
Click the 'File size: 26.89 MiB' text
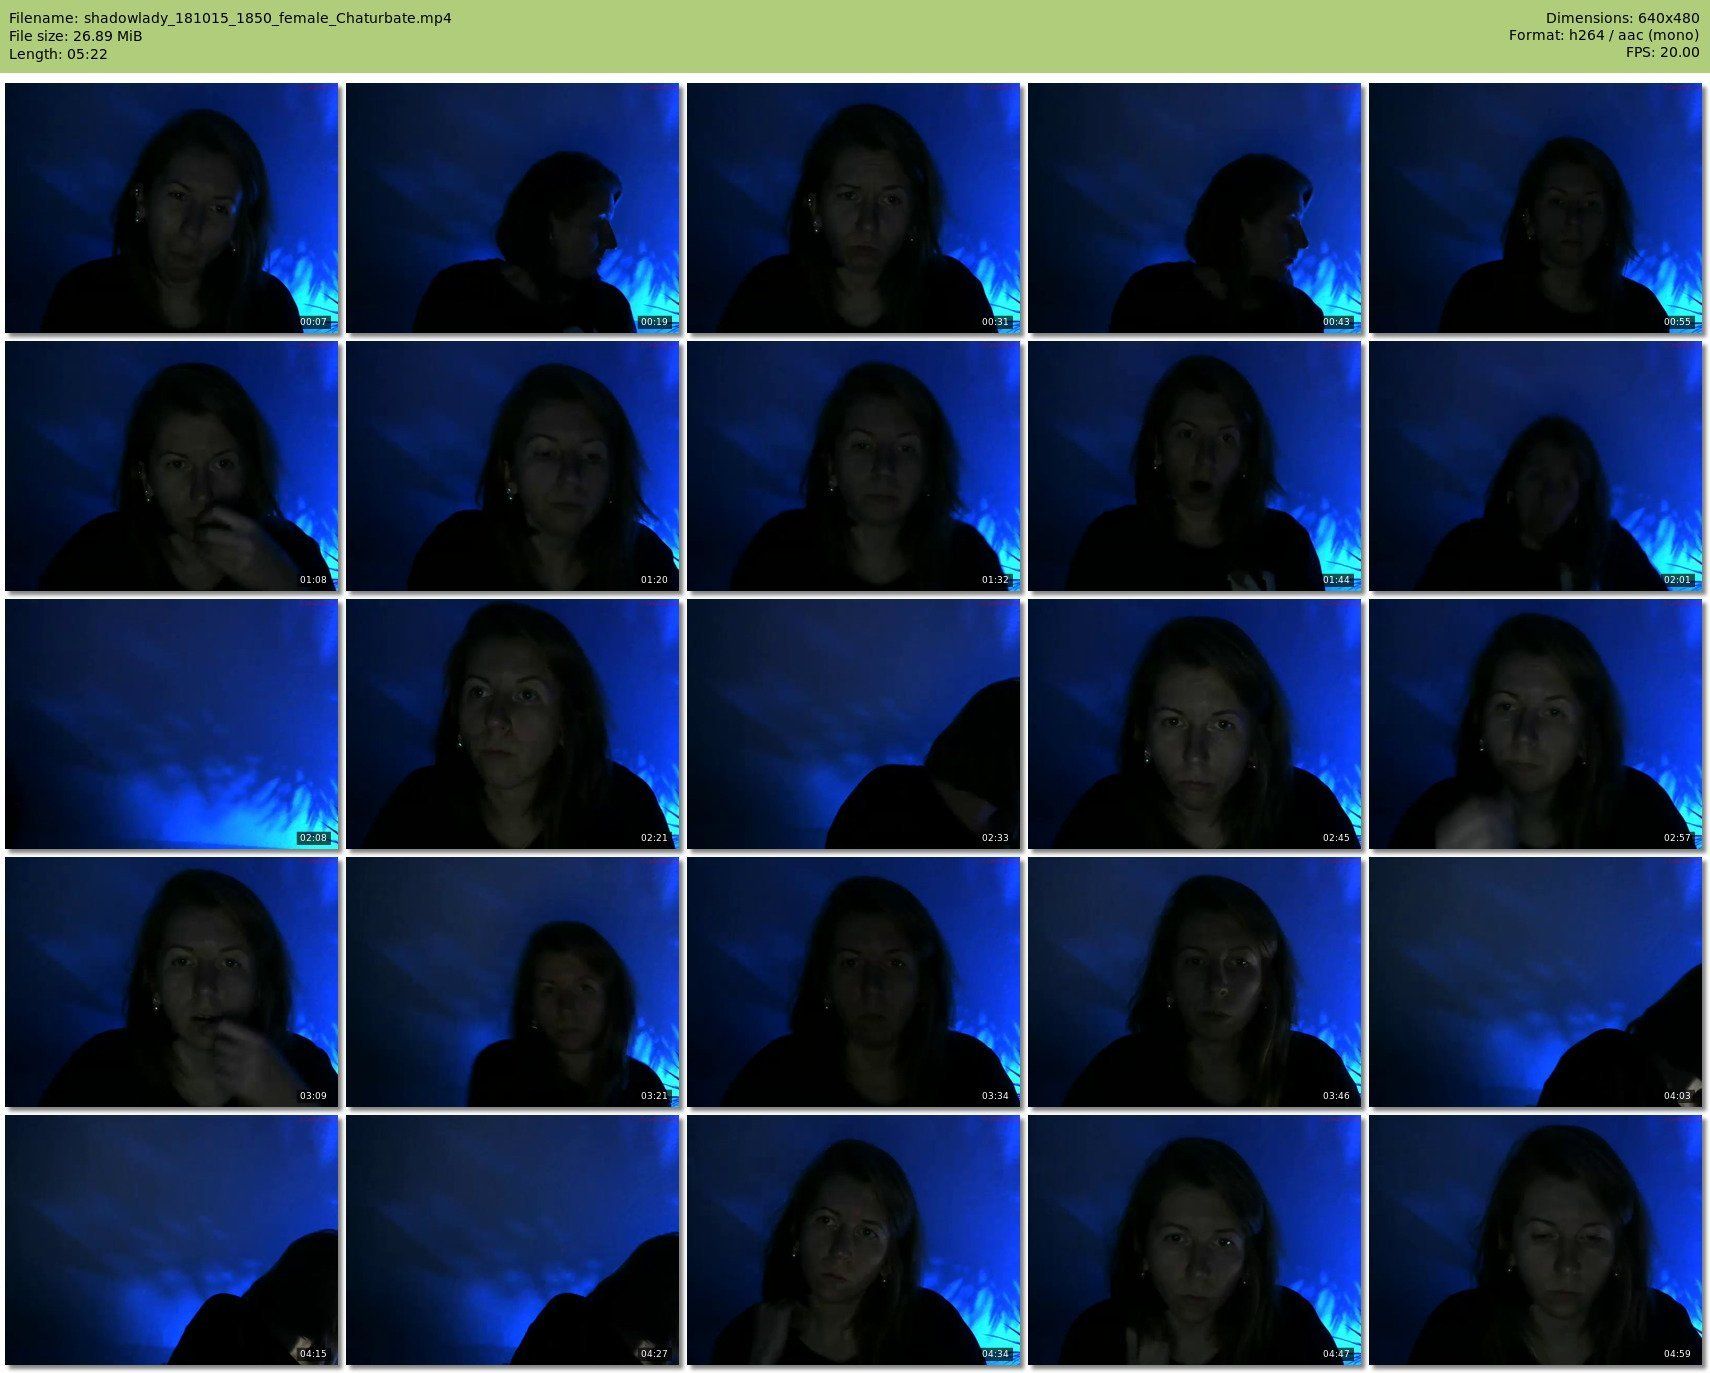click(76, 36)
